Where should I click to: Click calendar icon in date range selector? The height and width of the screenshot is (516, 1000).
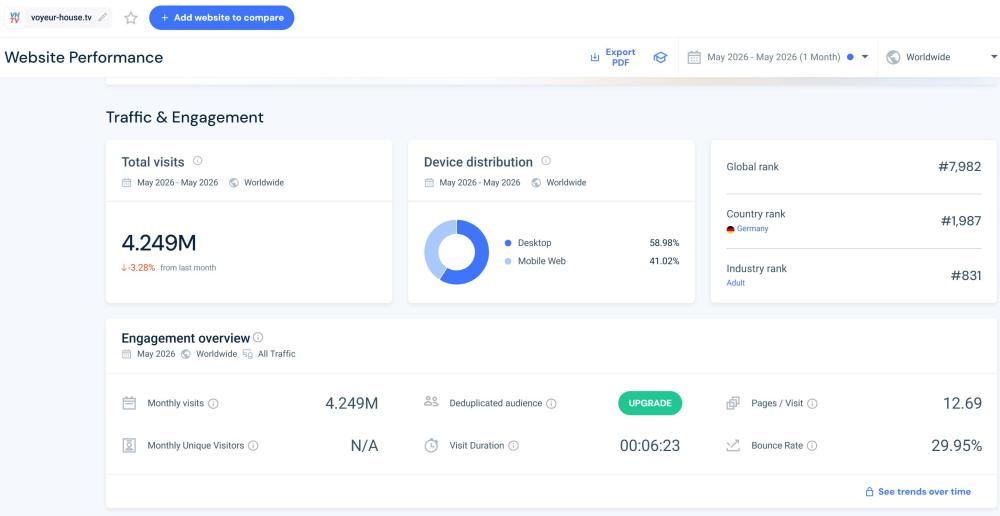[x=694, y=57]
